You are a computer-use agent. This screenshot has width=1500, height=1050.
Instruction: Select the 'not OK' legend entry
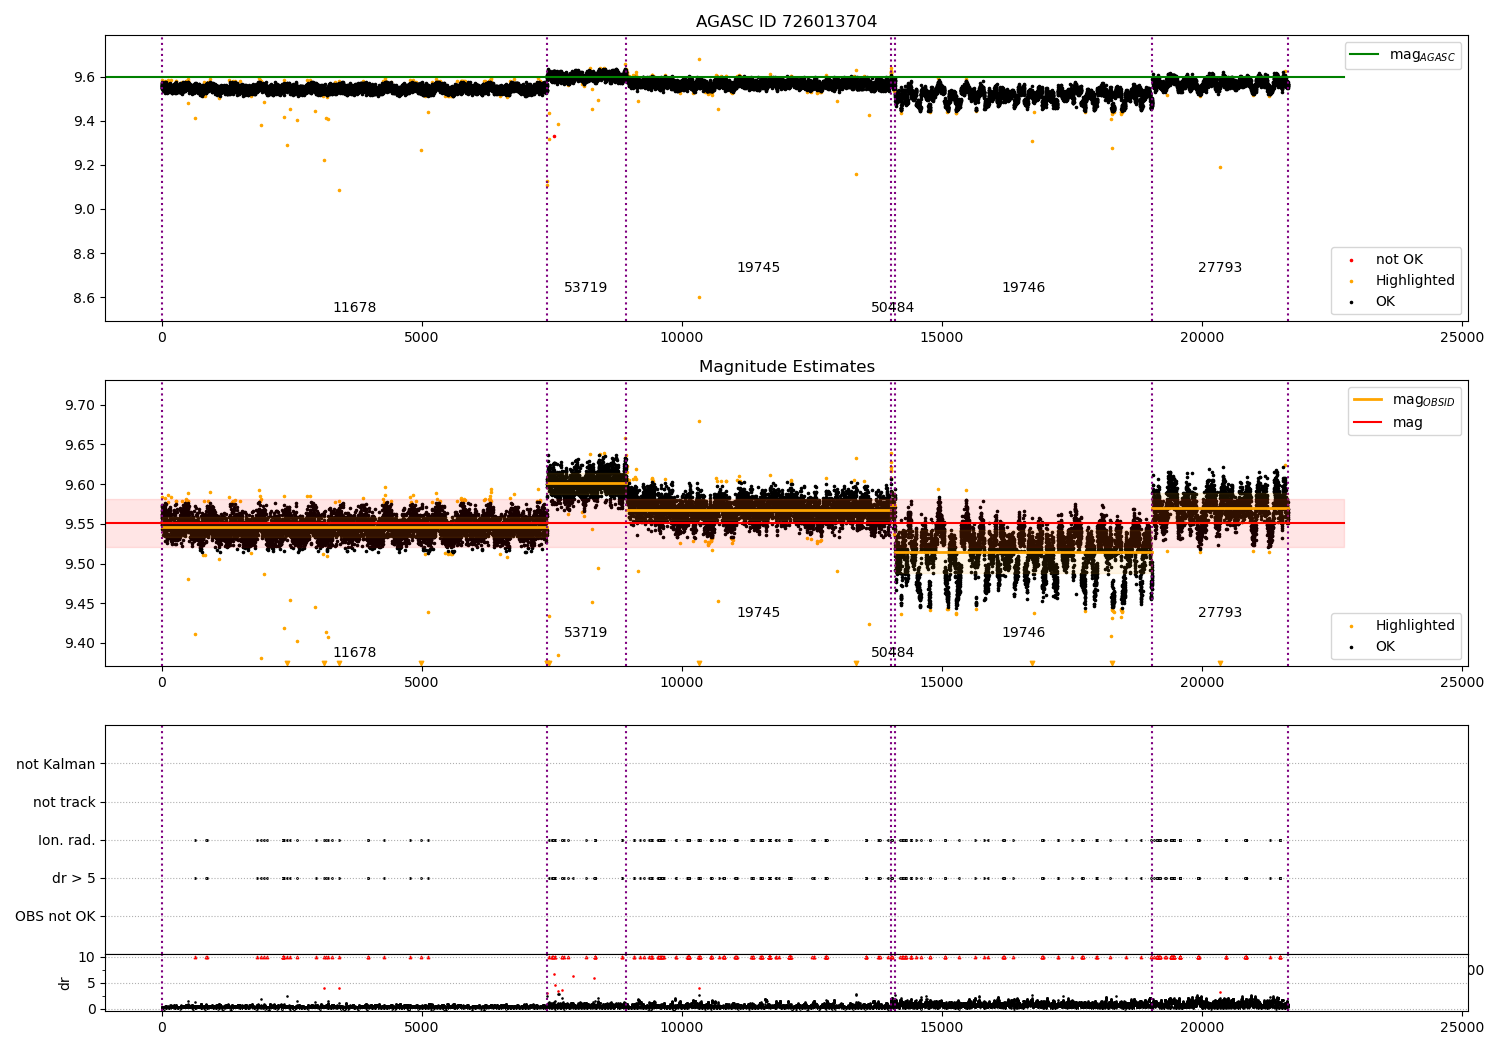pyautogui.click(x=1399, y=259)
